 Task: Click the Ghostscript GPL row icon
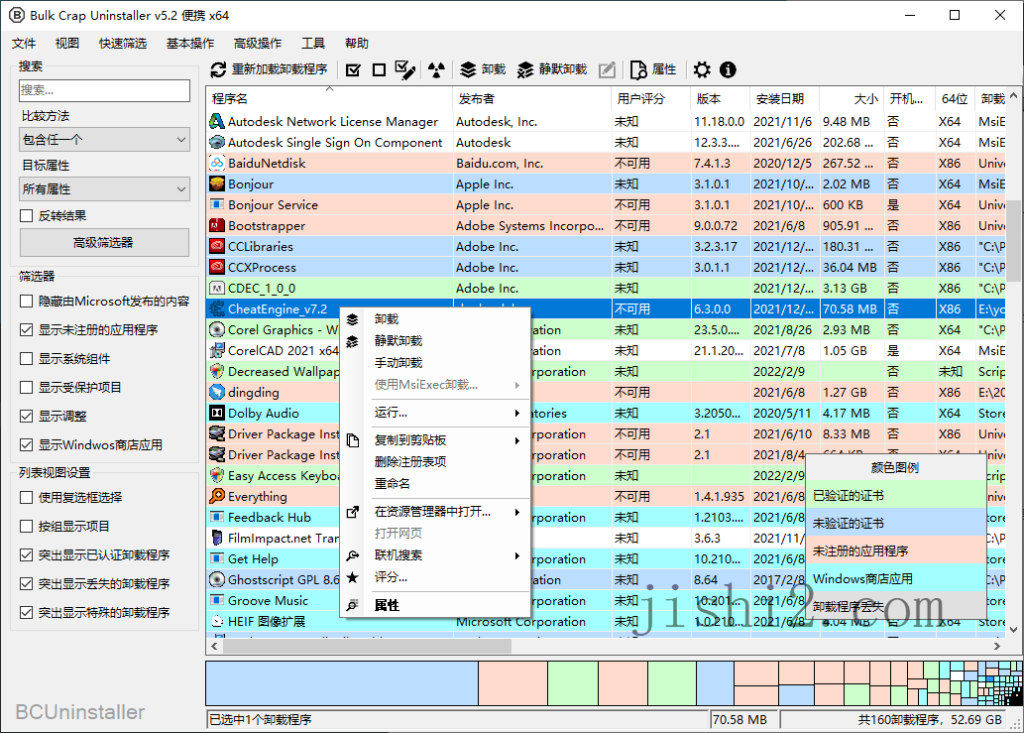[x=216, y=579]
